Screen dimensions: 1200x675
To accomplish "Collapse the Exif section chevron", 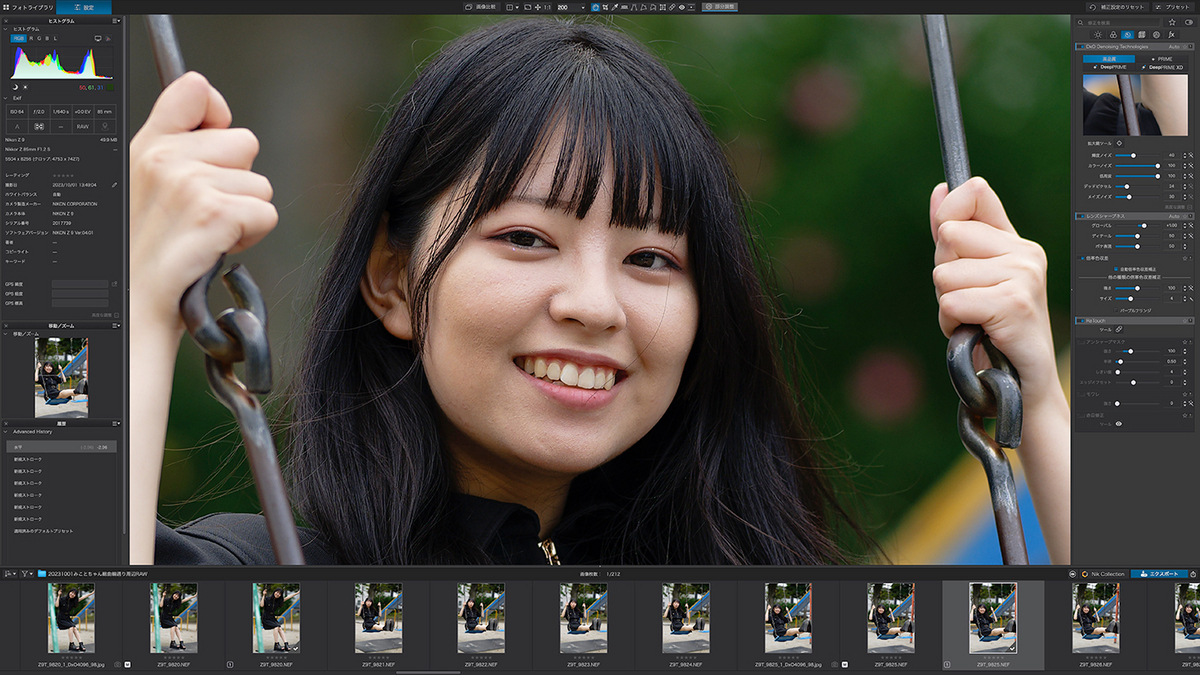I will point(5,98).
